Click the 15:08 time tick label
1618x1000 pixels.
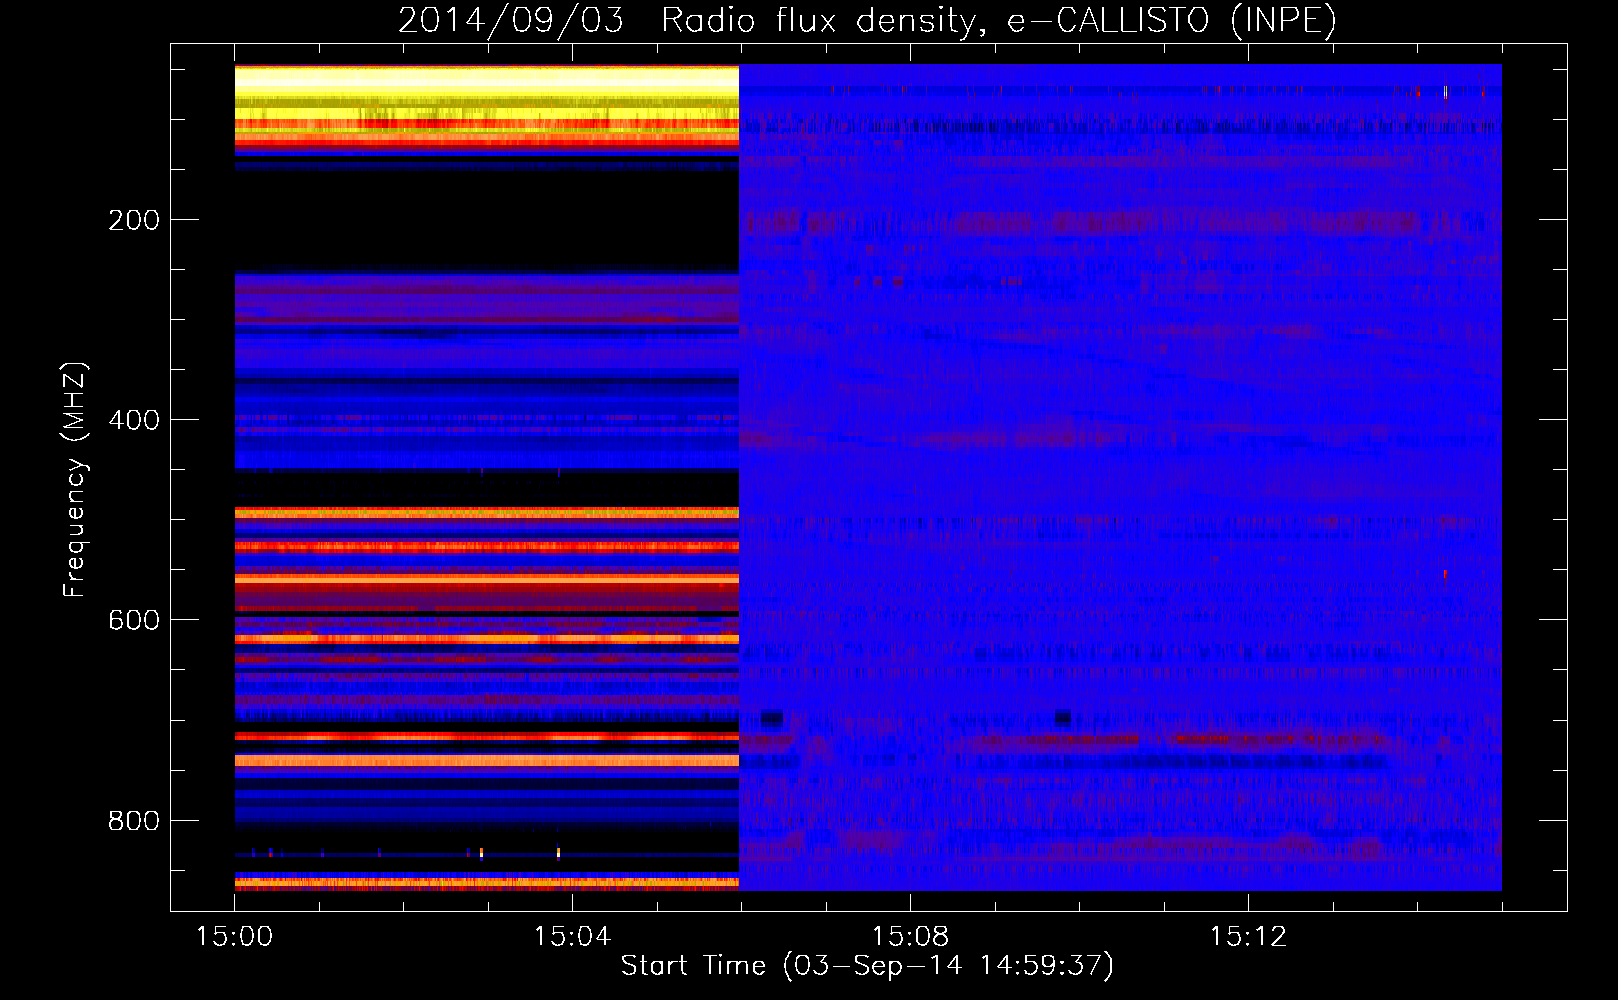[910, 937]
